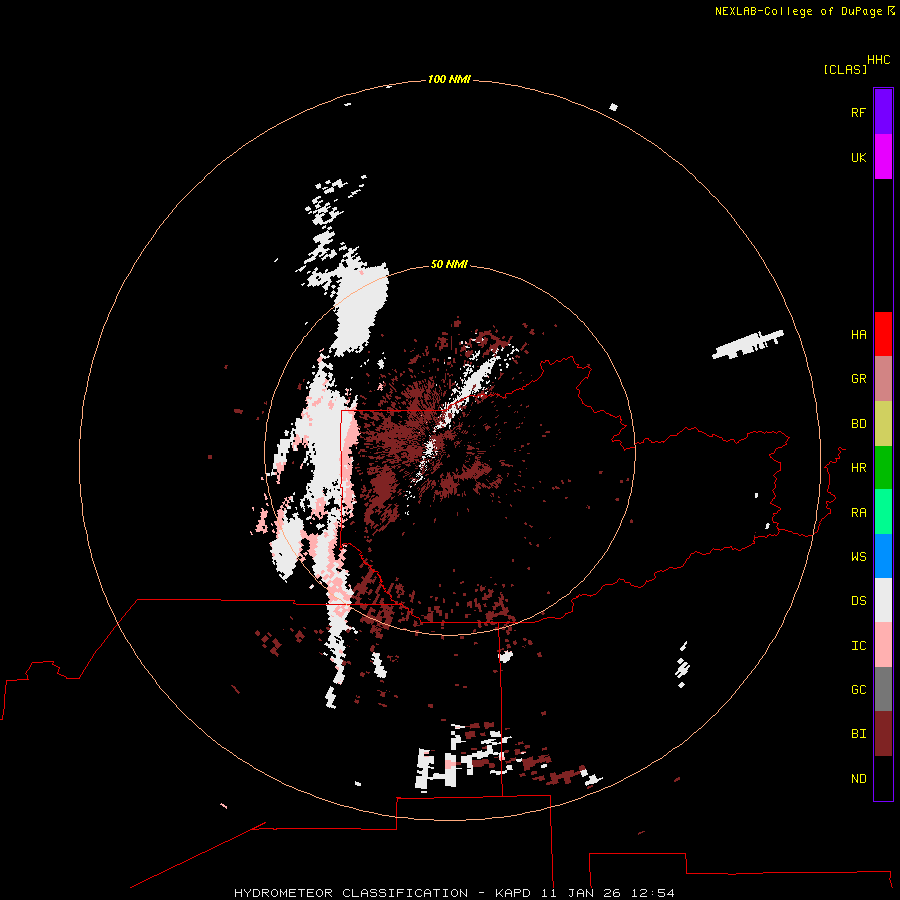This screenshot has width=900, height=900.
Task: Click the DS white legend swatch
Action: click(883, 600)
